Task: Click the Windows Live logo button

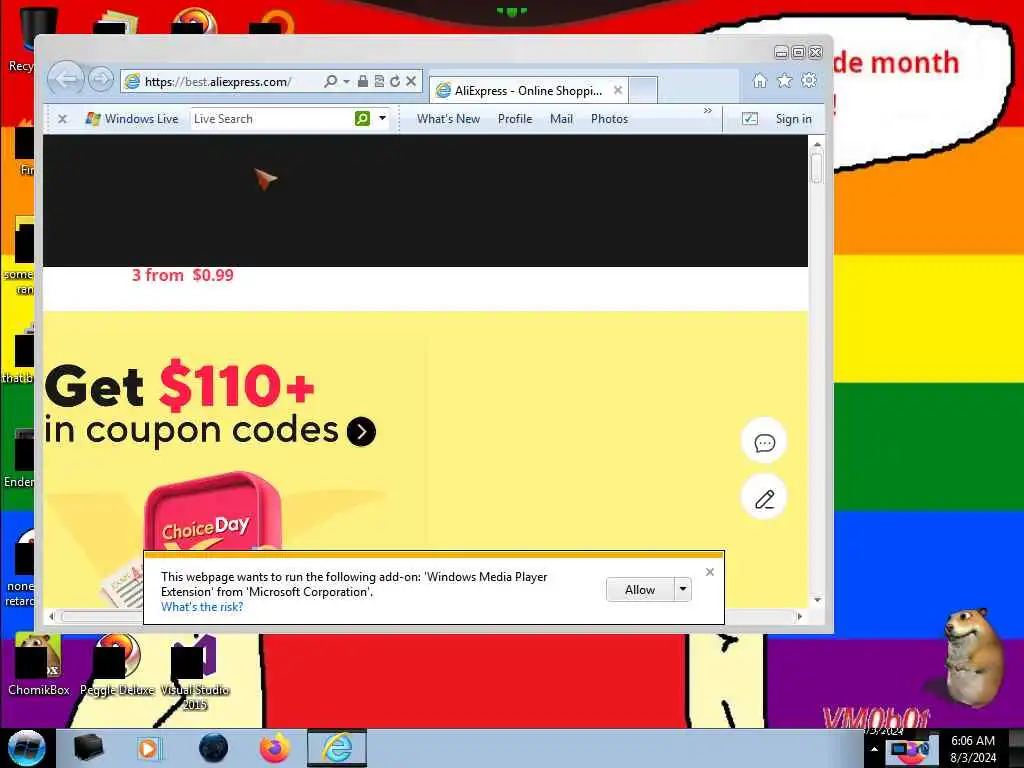Action: (x=132, y=119)
